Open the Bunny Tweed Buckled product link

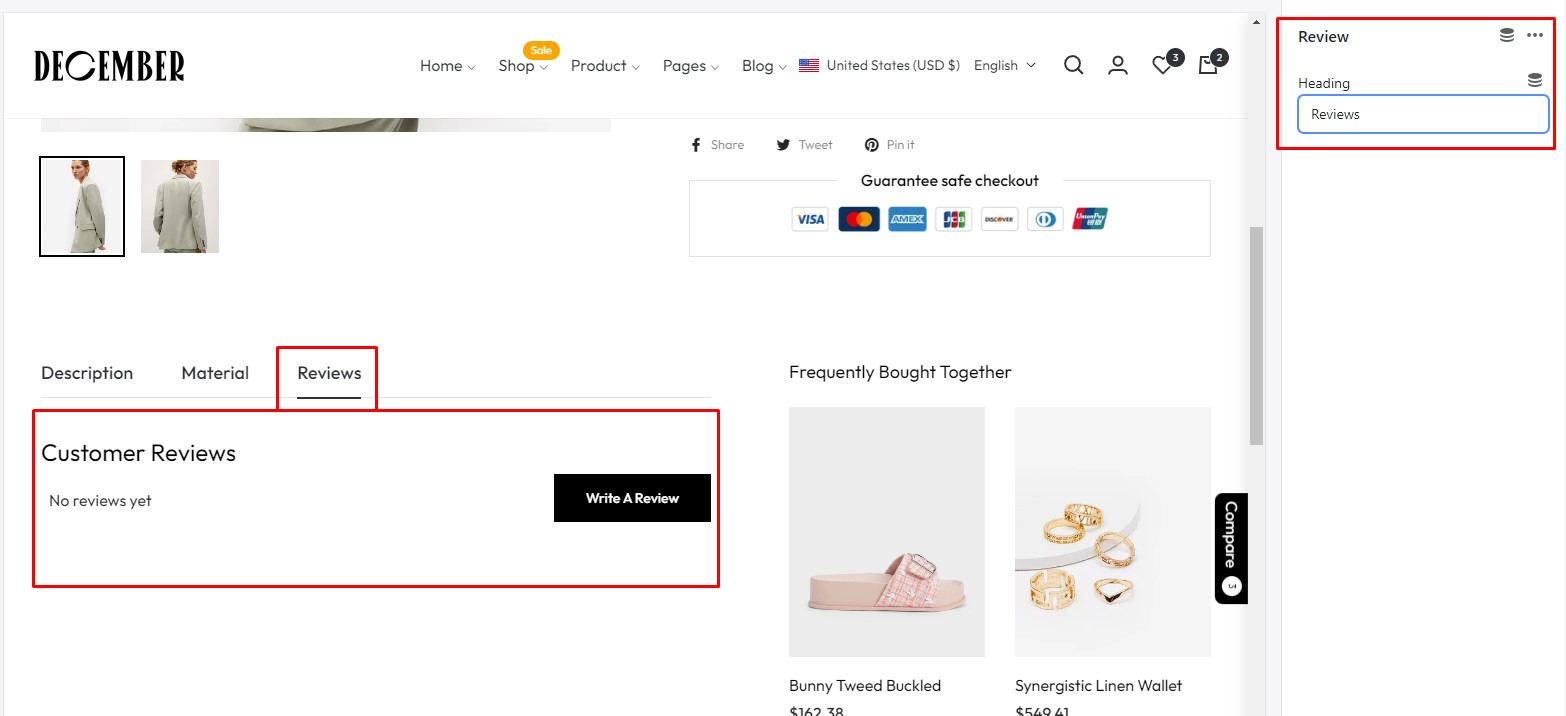click(865, 686)
